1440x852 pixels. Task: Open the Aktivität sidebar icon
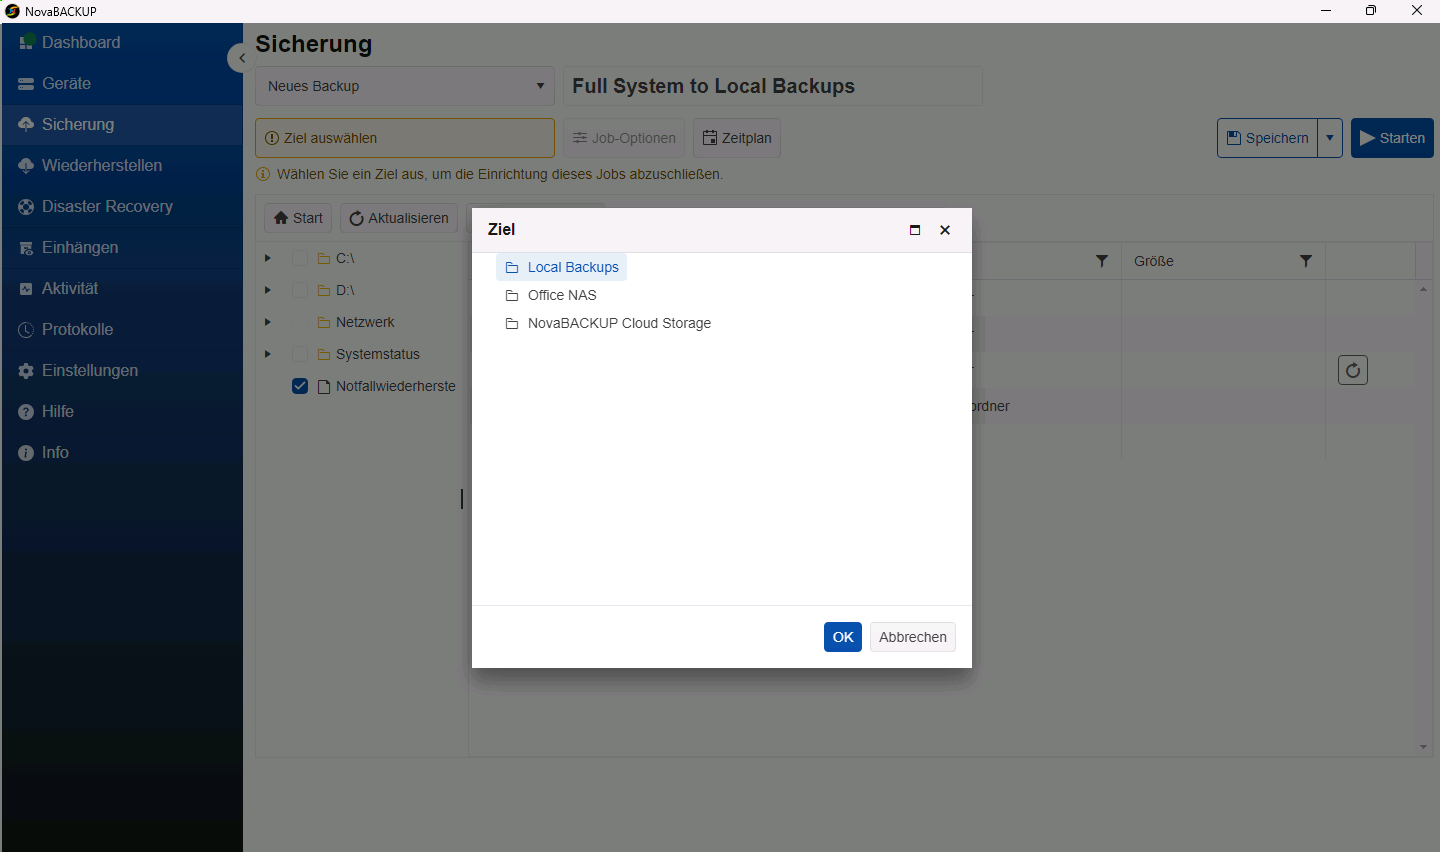[x=26, y=289]
